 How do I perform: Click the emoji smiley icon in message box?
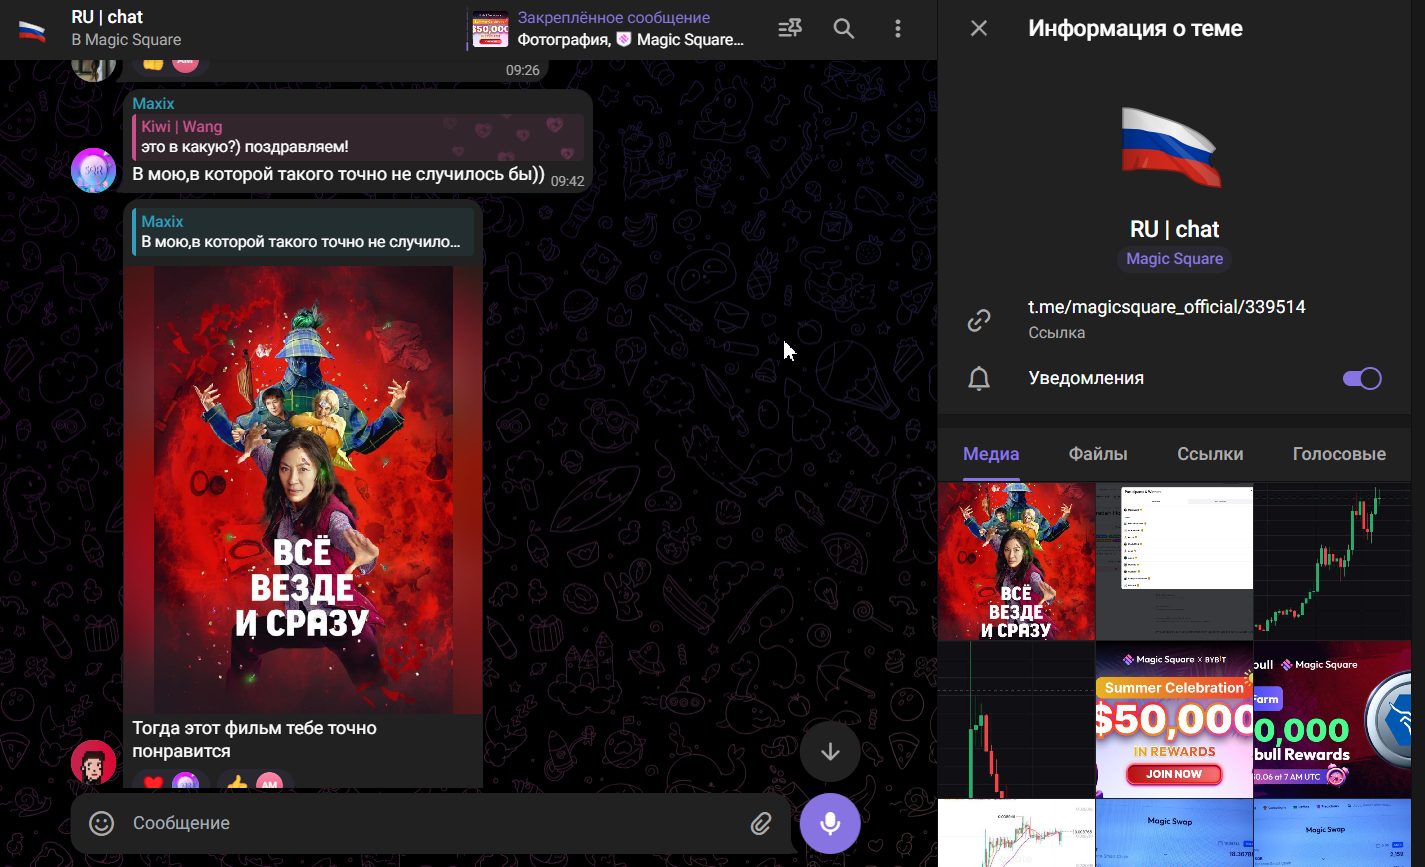[x=102, y=823]
